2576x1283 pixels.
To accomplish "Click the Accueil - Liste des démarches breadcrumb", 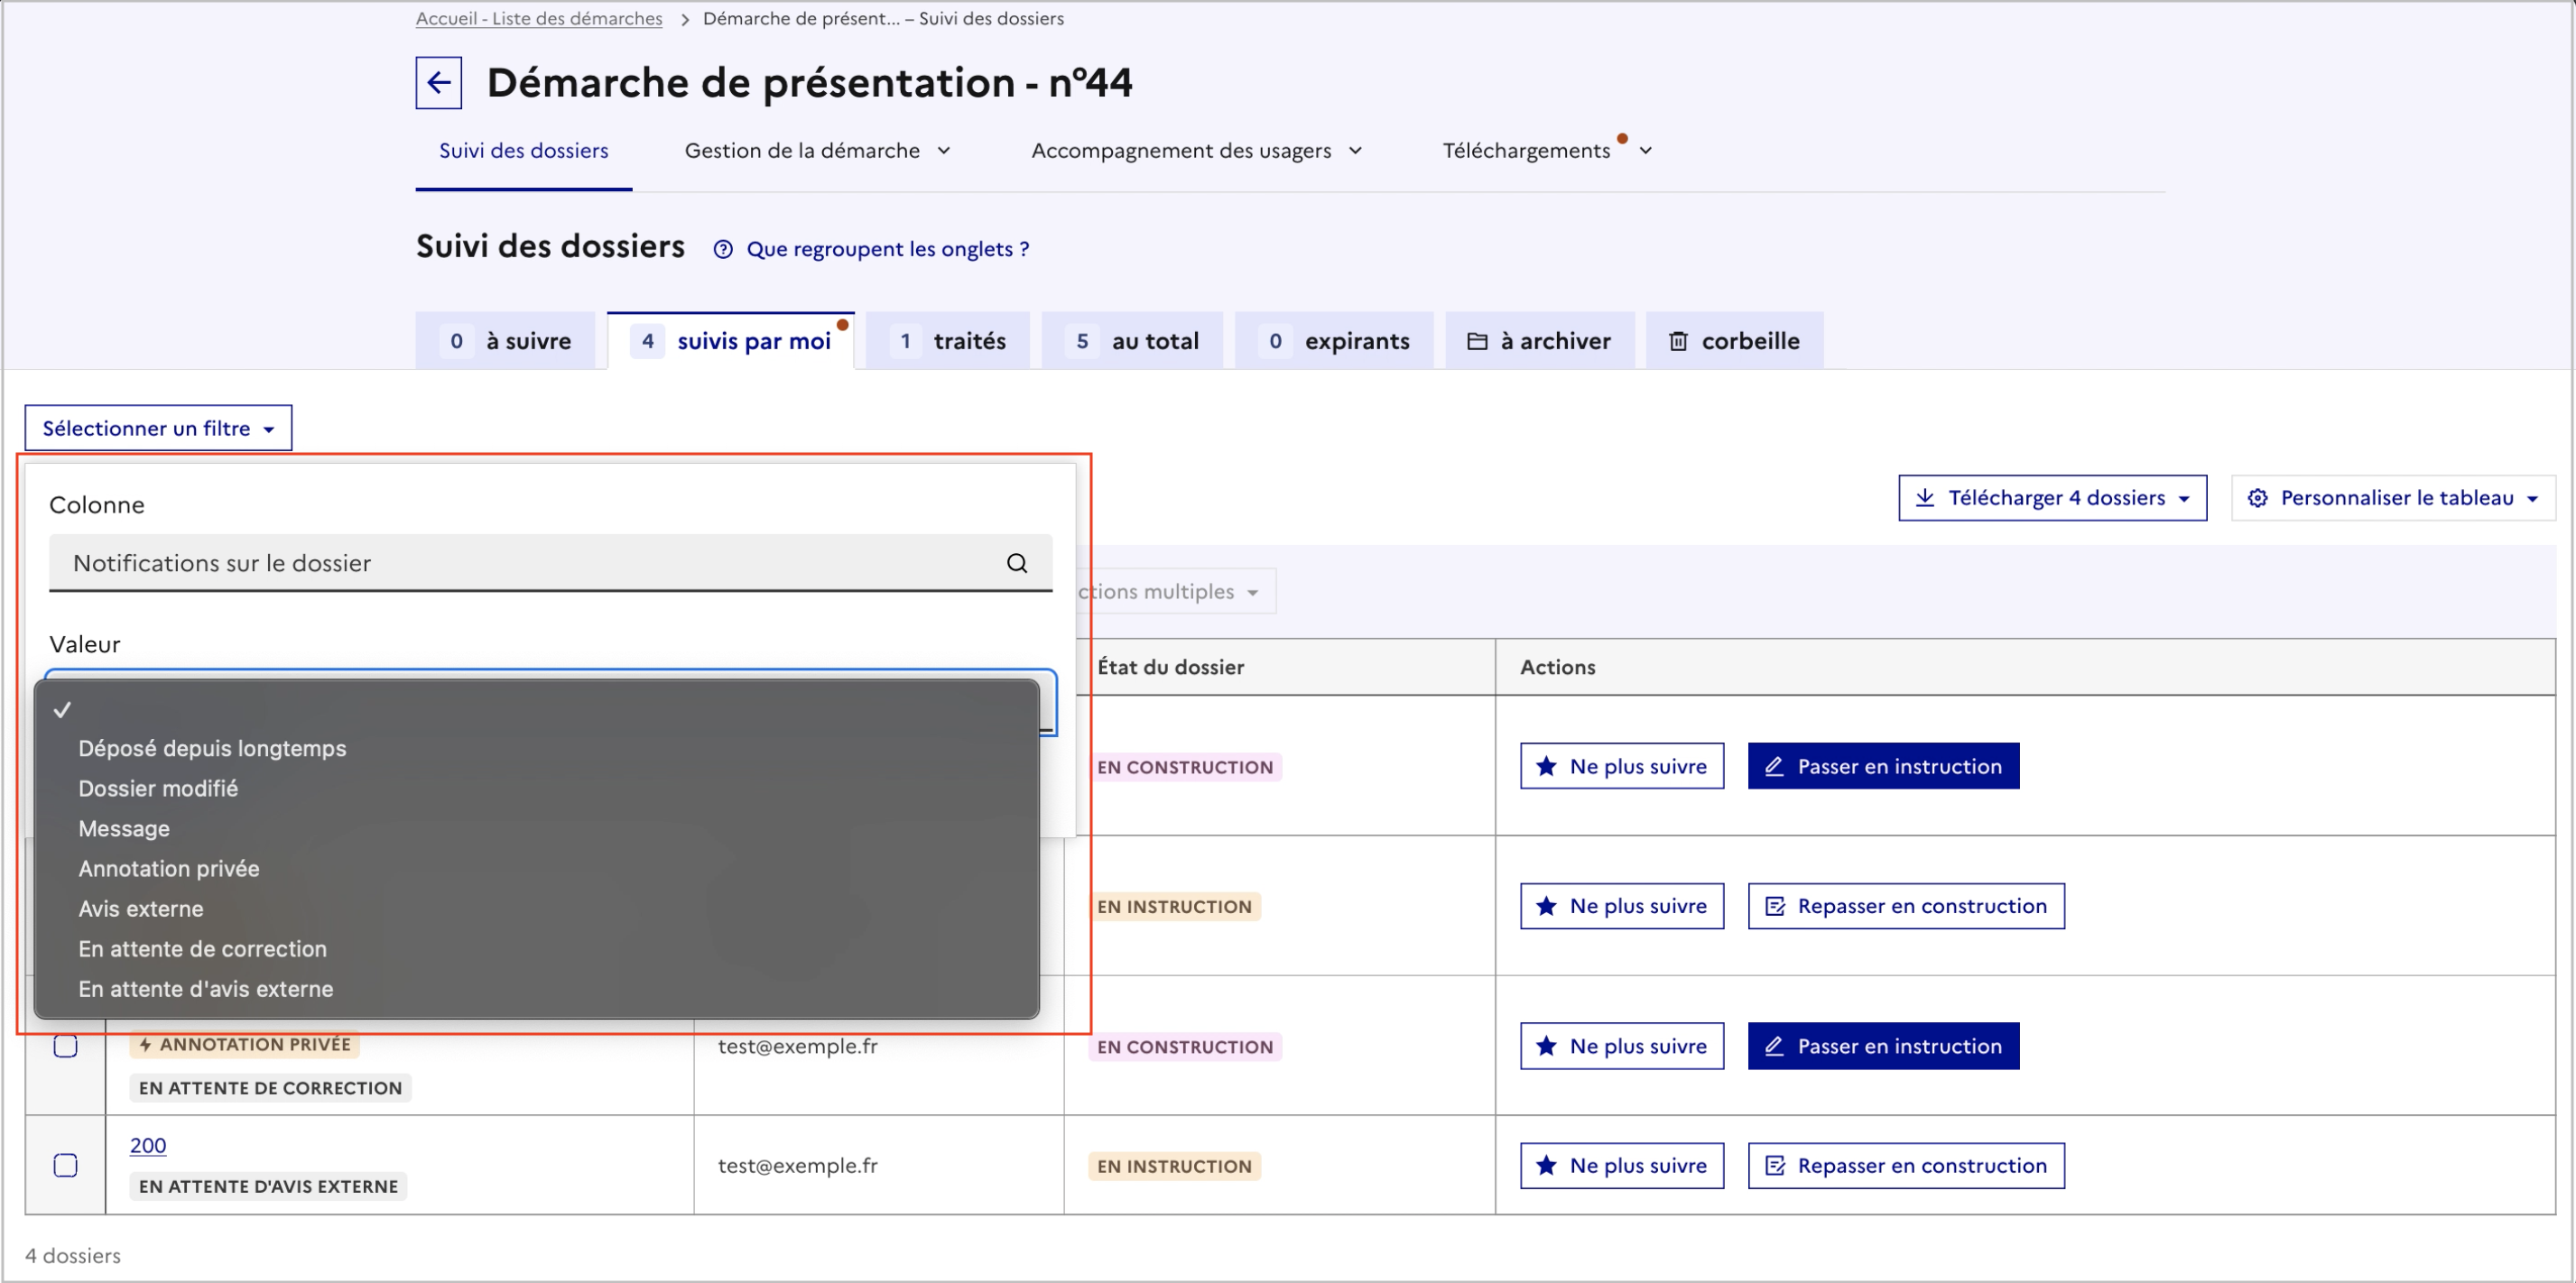I will tap(538, 18).
